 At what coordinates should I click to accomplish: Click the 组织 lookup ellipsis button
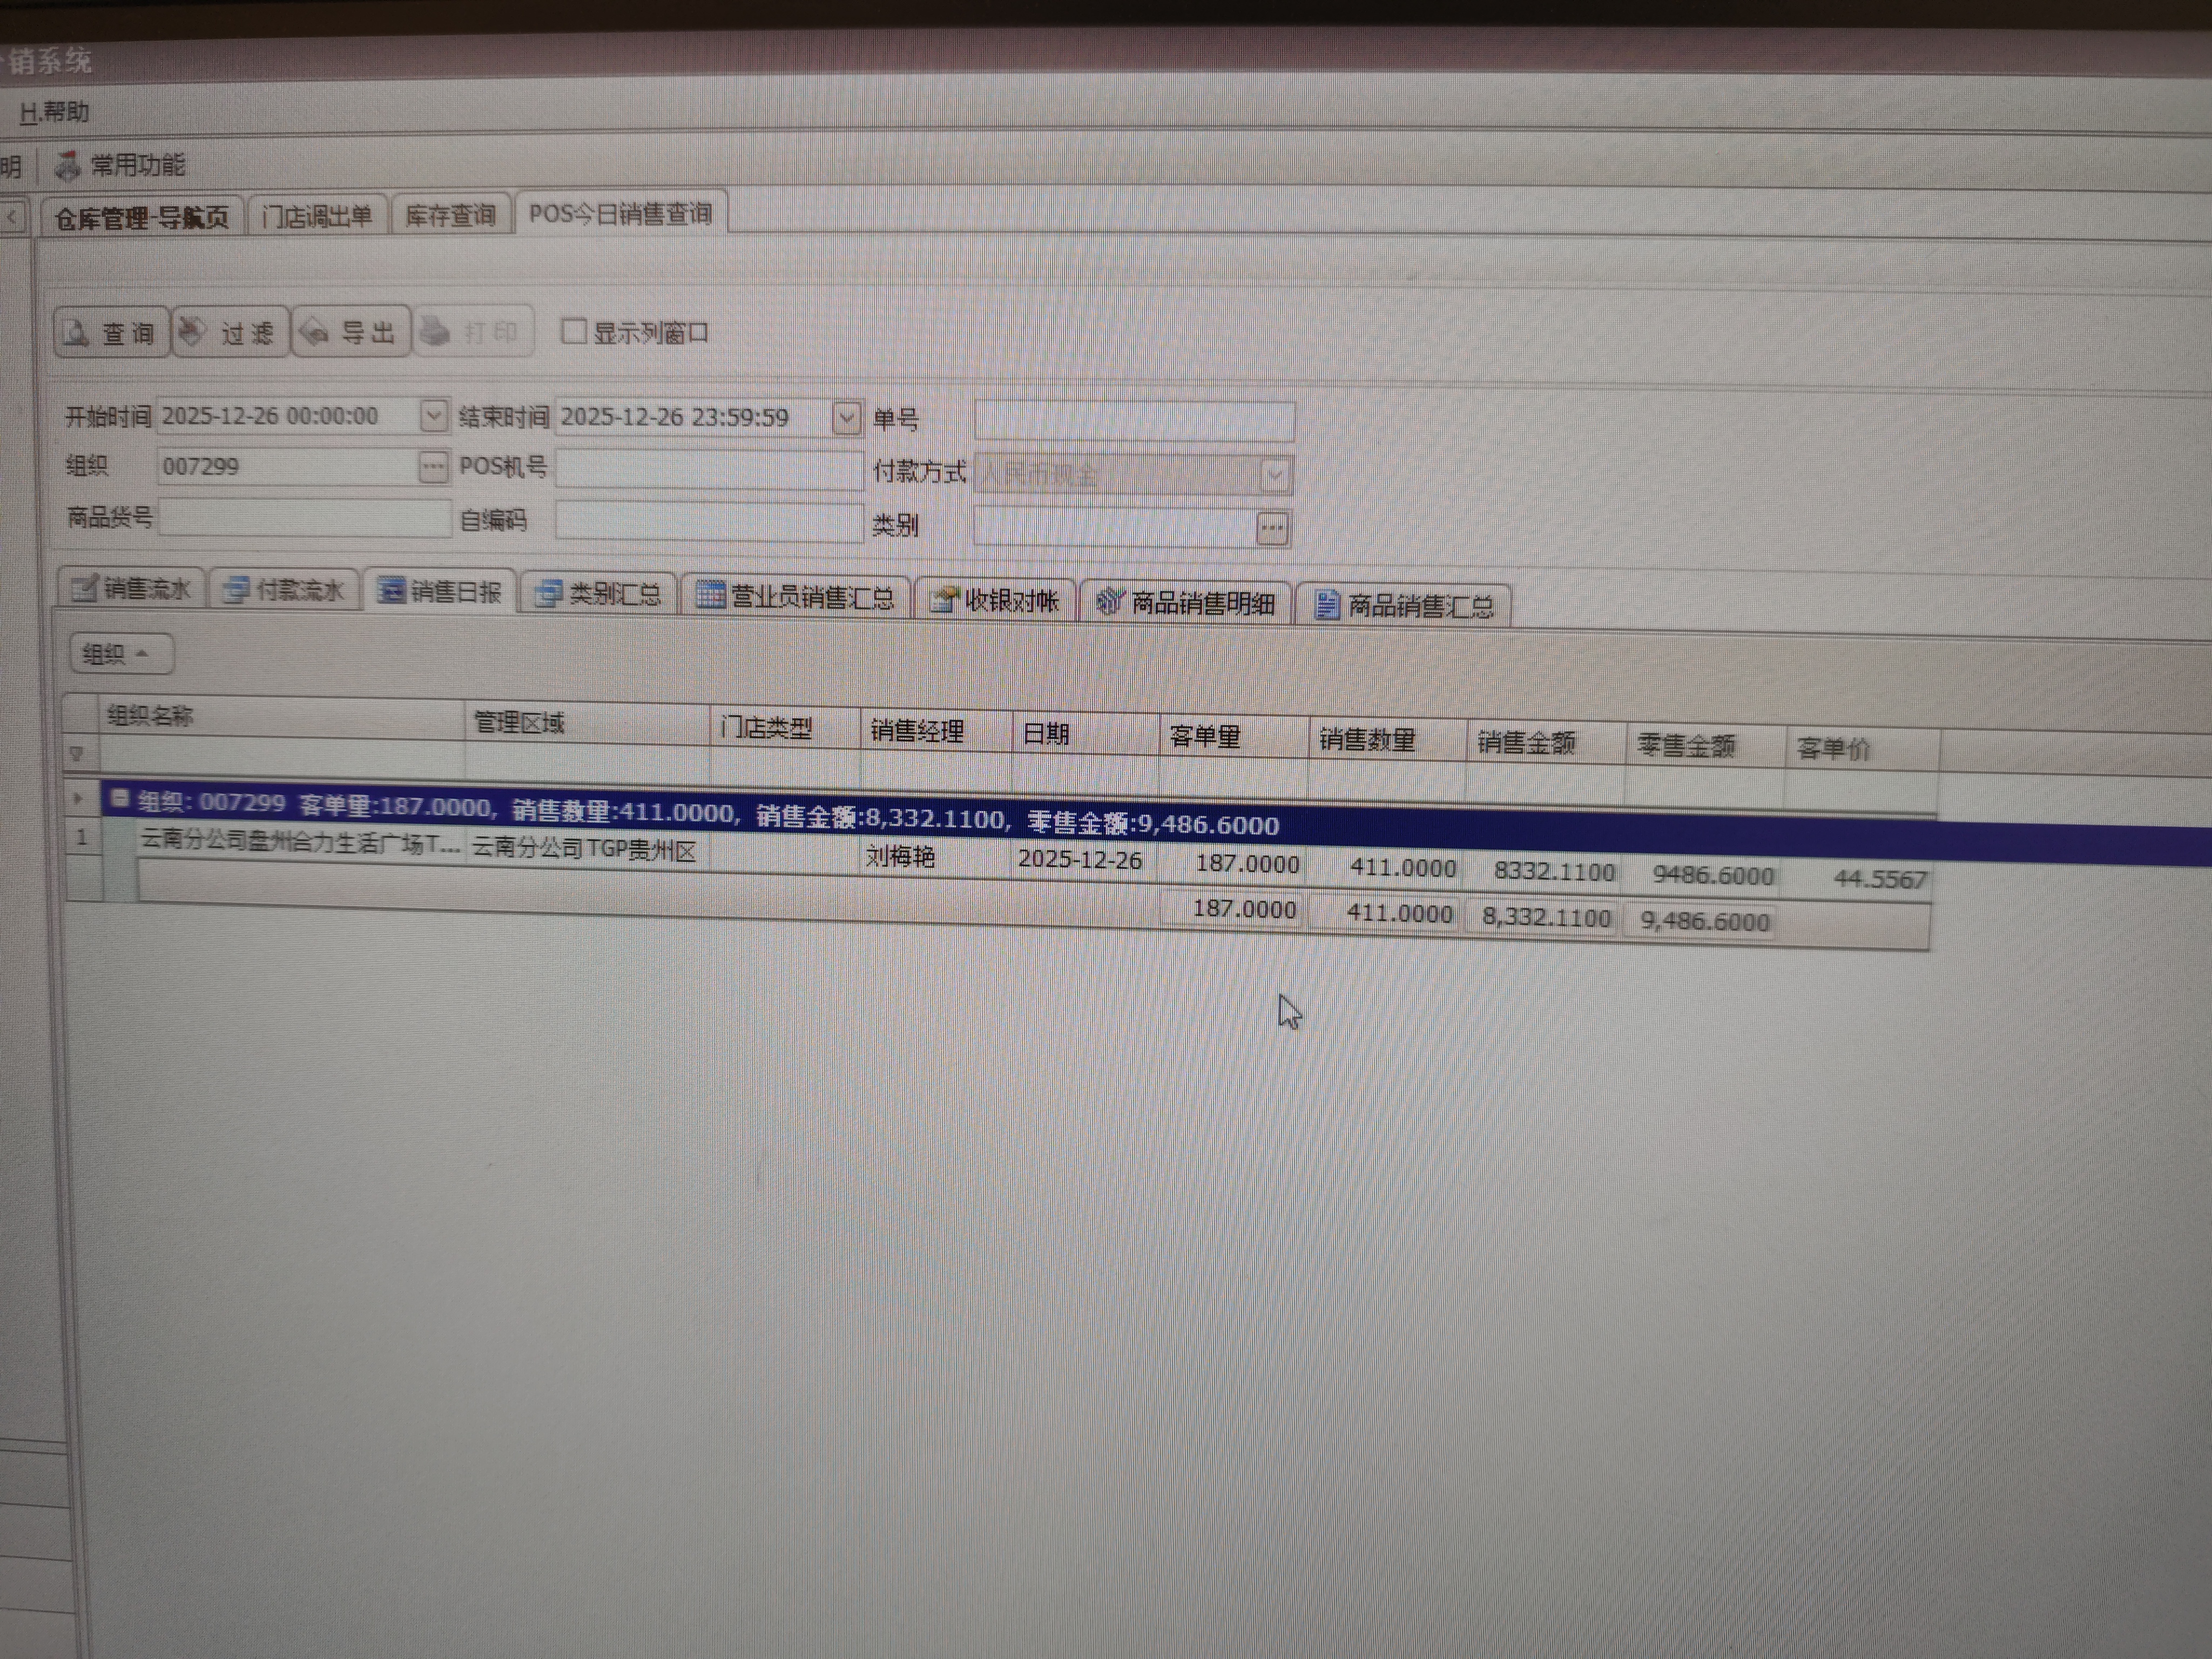point(432,466)
